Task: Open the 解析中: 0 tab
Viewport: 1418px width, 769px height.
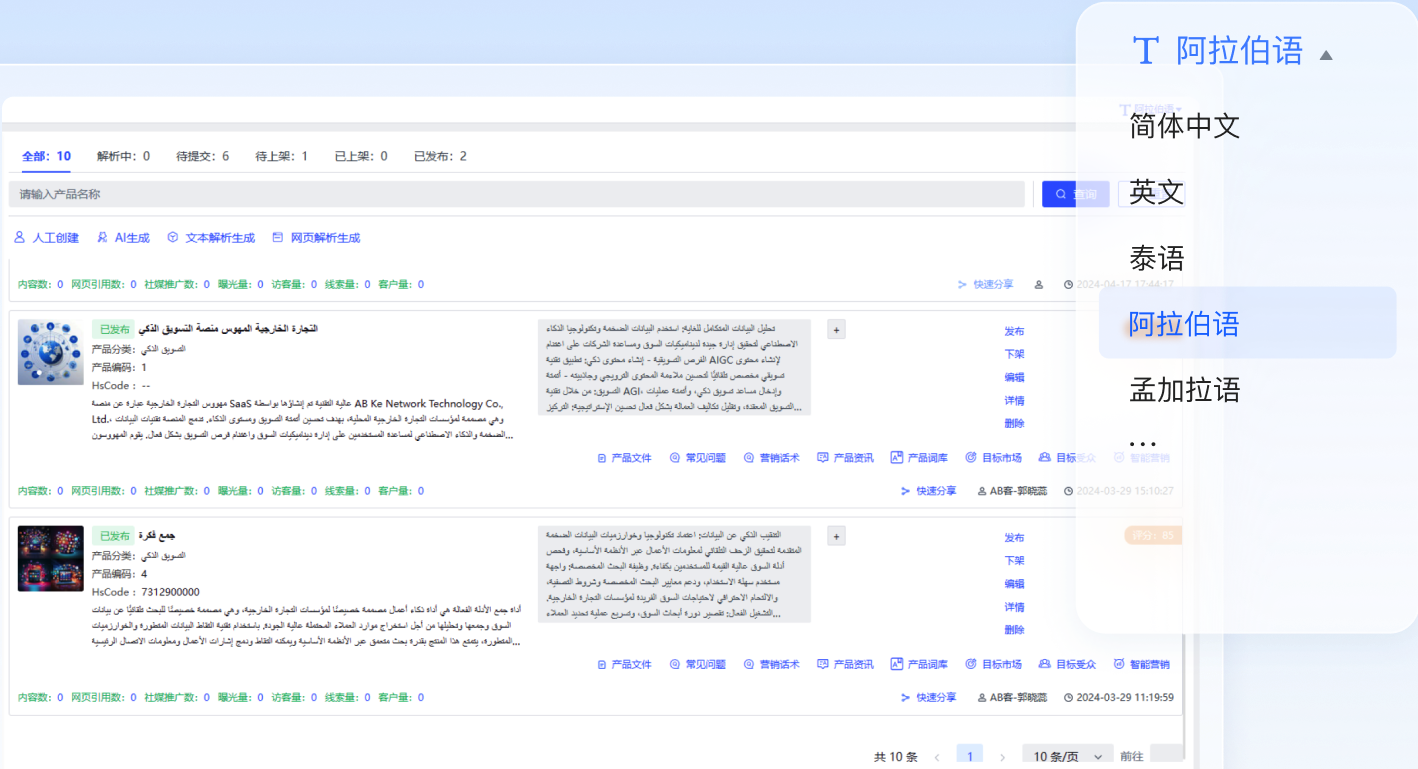Action: click(x=123, y=156)
